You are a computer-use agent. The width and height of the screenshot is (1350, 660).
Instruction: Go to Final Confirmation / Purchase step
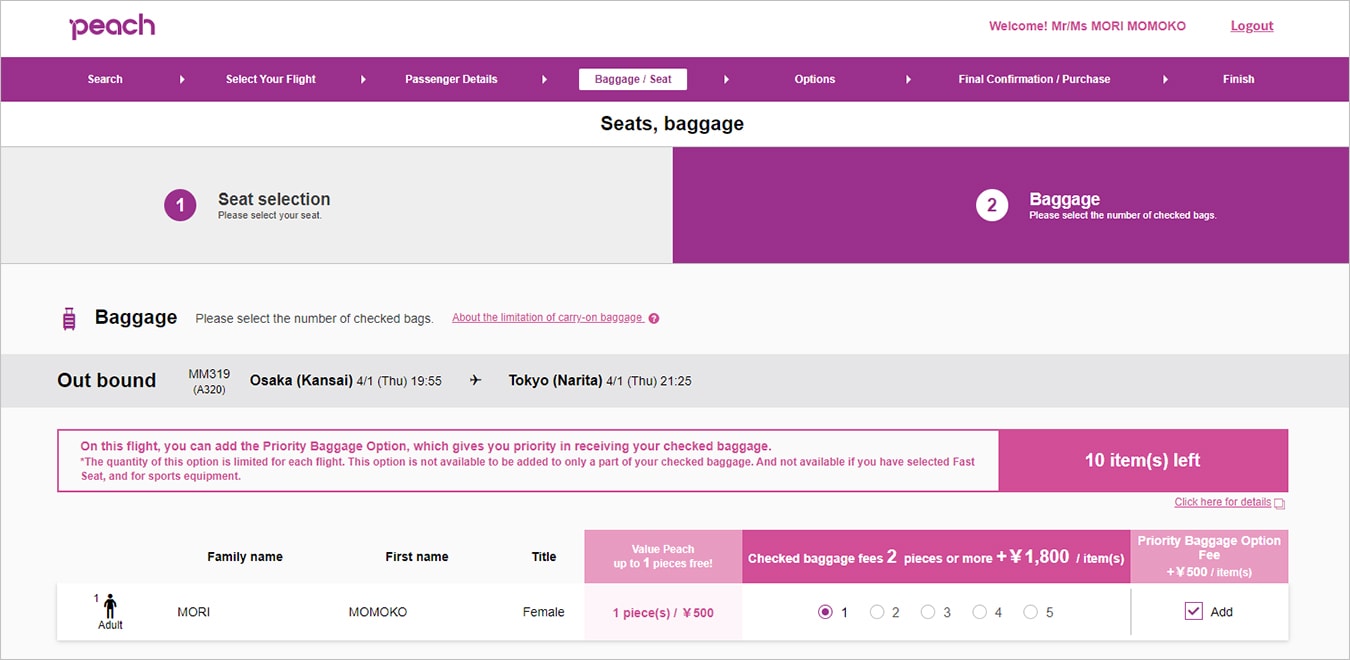(1034, 79)
